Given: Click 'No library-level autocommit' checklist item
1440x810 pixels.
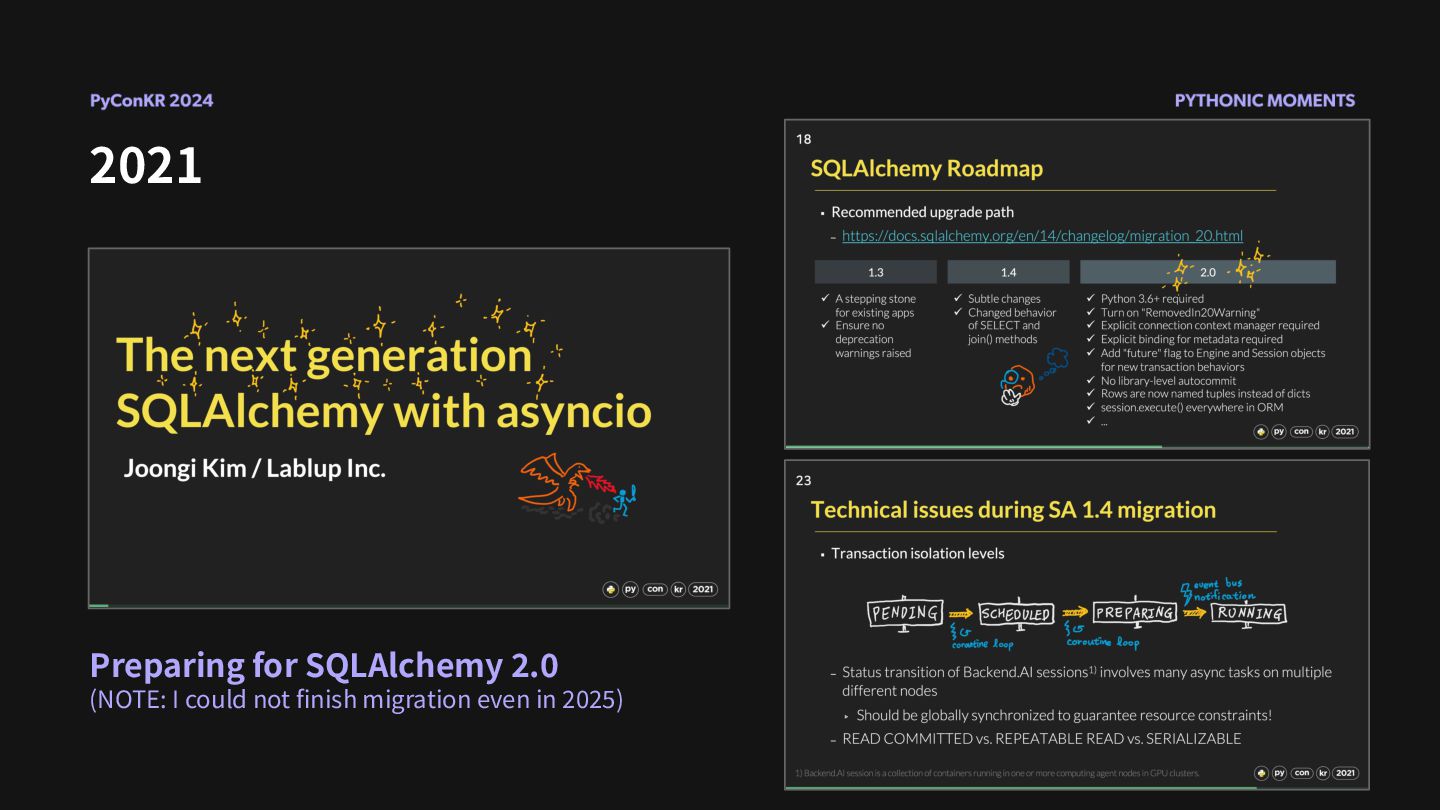Looking at the screenshot, I should point(1168,380).
